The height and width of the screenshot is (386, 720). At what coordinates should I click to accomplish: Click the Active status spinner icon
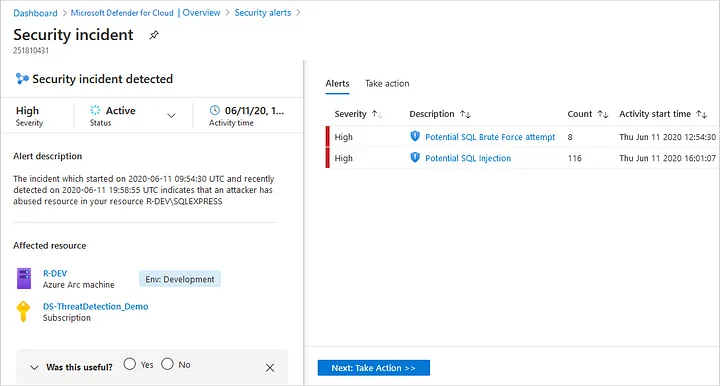(x=95, y=110)
